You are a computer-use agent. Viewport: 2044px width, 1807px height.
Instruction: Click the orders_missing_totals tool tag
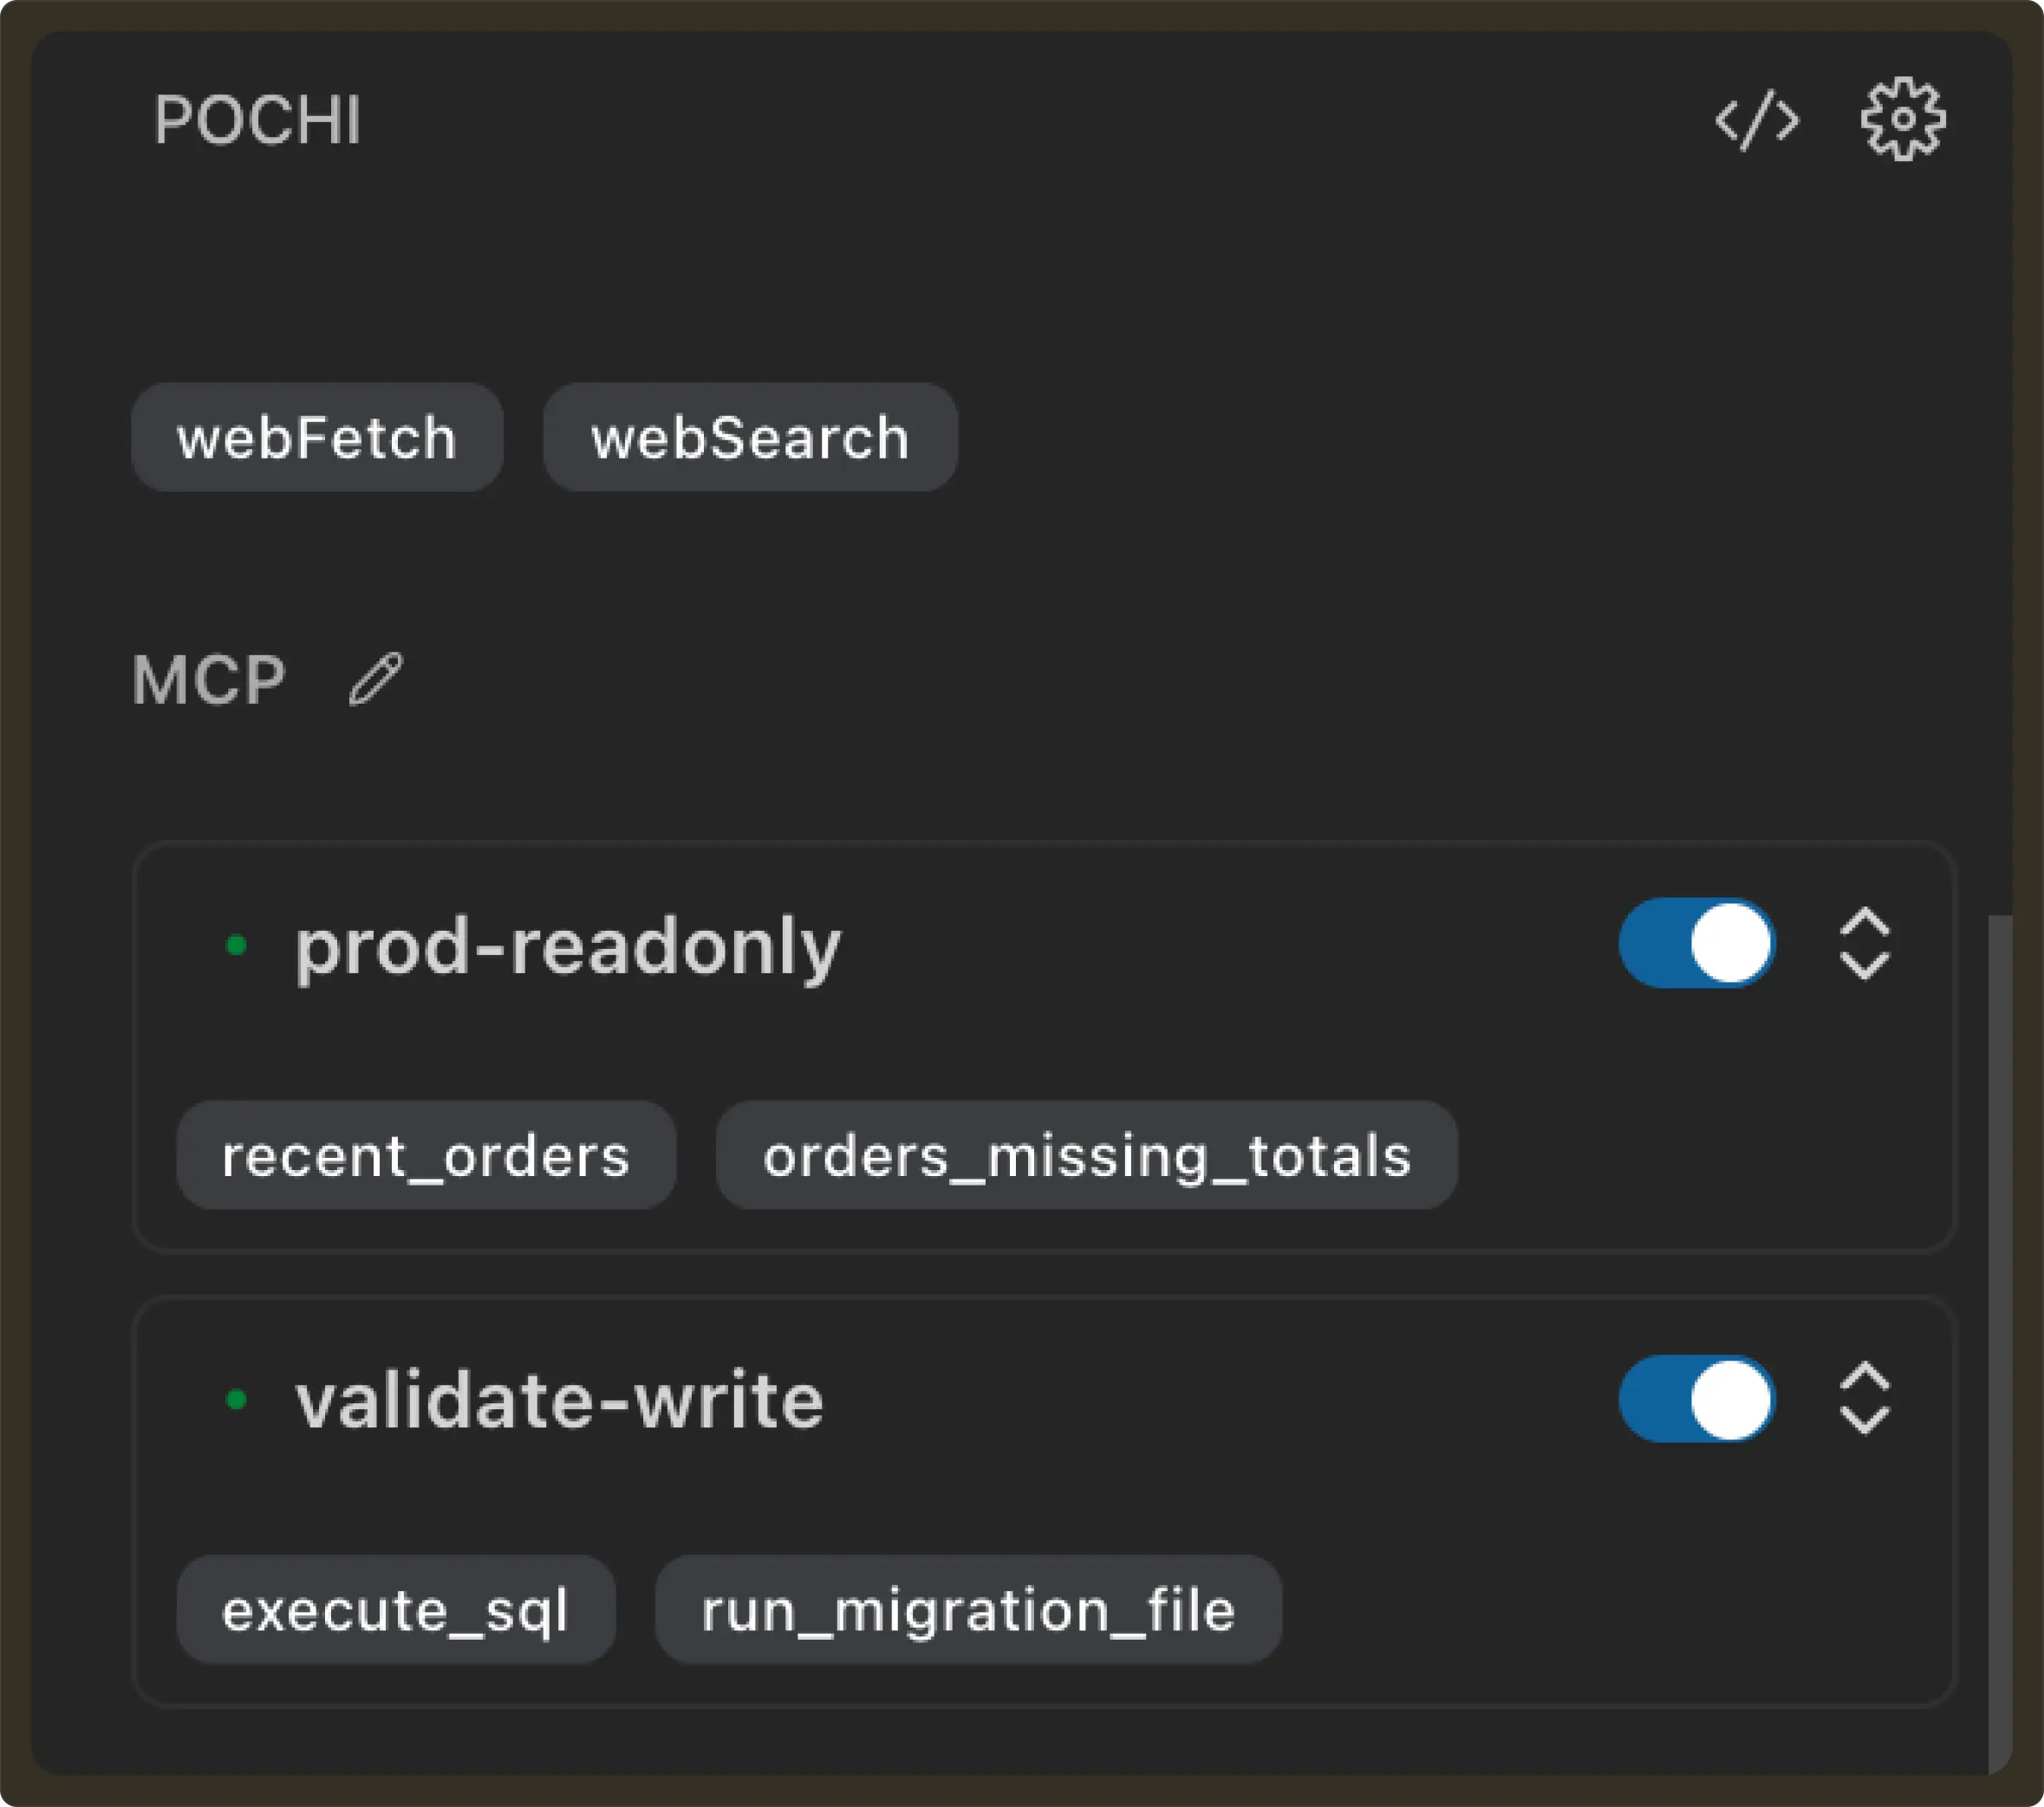coord(1086,1156)
